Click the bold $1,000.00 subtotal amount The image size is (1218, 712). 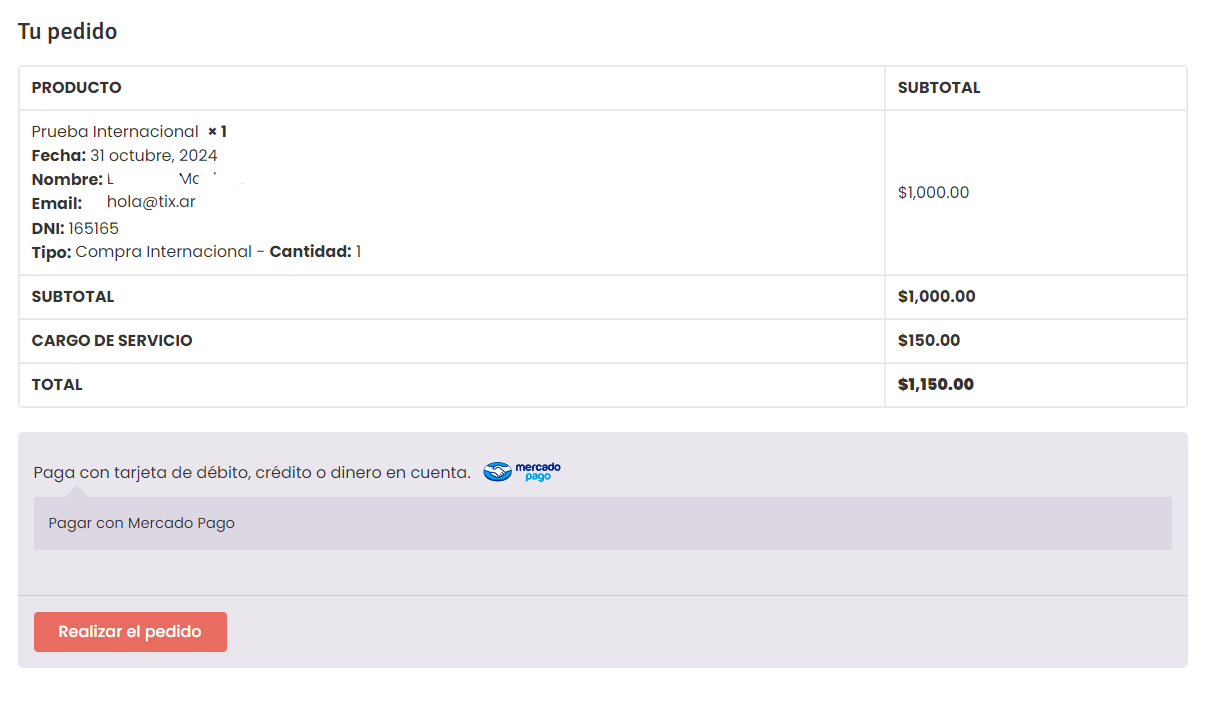tap(936, 297)
